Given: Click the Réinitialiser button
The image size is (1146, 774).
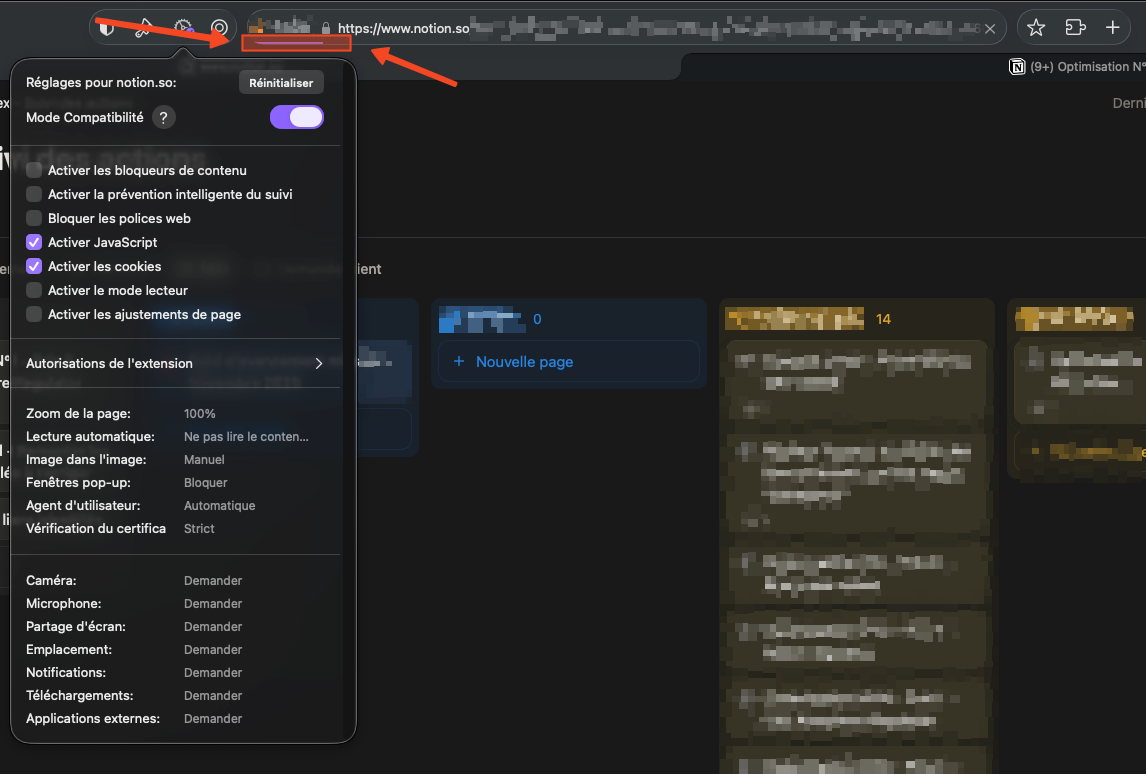Looking at the screenshot, I should click(x=281, y=83).
